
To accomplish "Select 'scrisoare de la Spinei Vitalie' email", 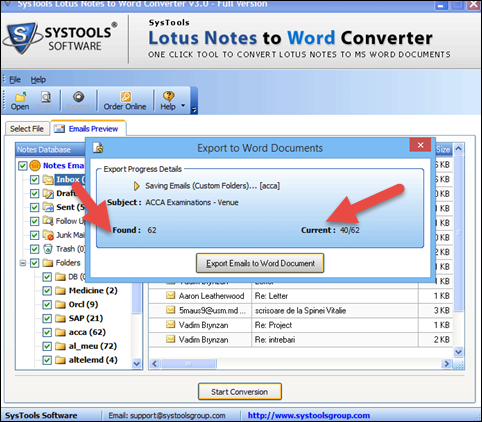I will pos(300,310).
